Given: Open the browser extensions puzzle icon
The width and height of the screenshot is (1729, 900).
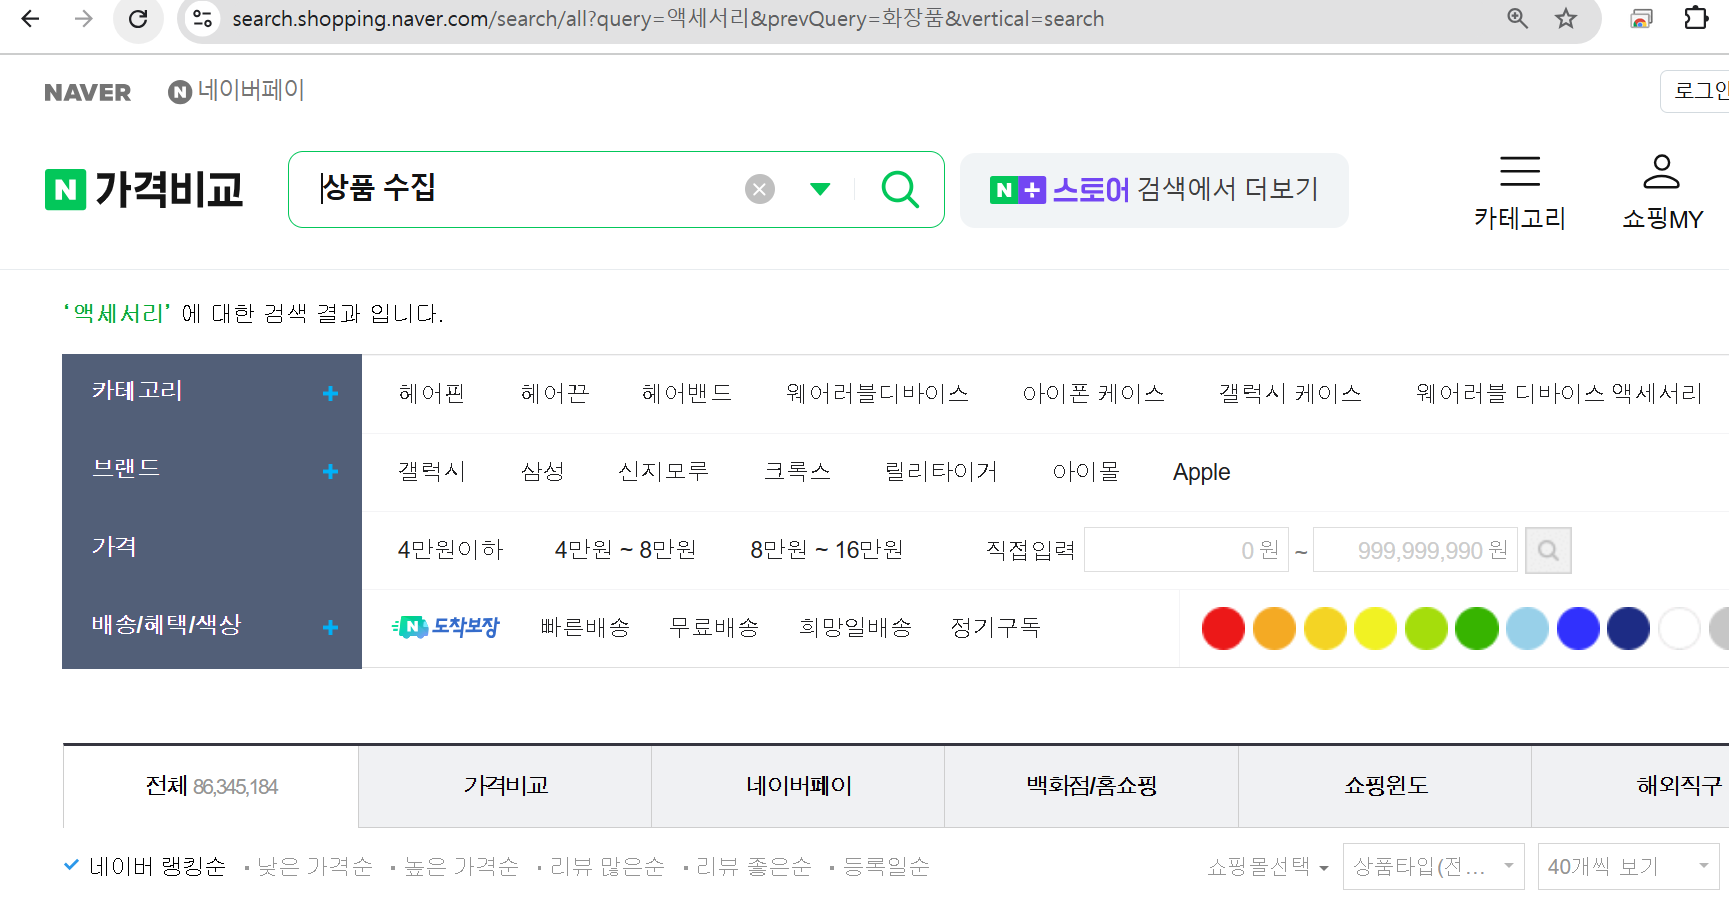Looking at the screenshot, I should pyautogui.click(x=1696, y=19).
